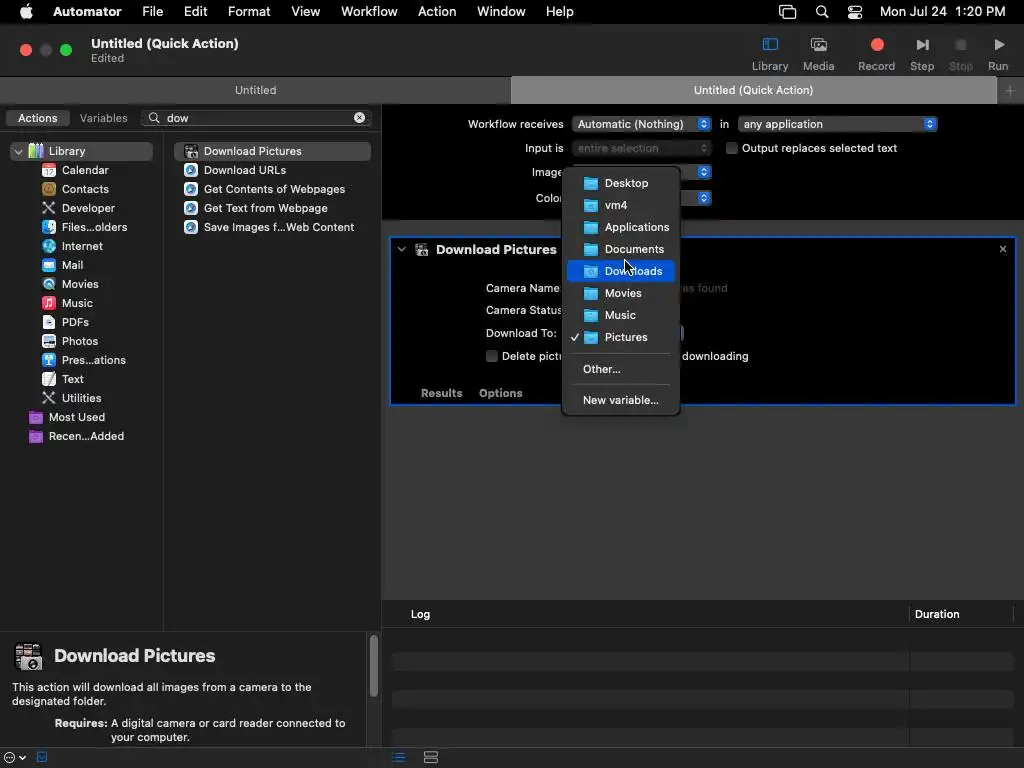
Task: Choose the Get Contents of Webpages action
Action: pyautogui.click(x=274, y=189)
